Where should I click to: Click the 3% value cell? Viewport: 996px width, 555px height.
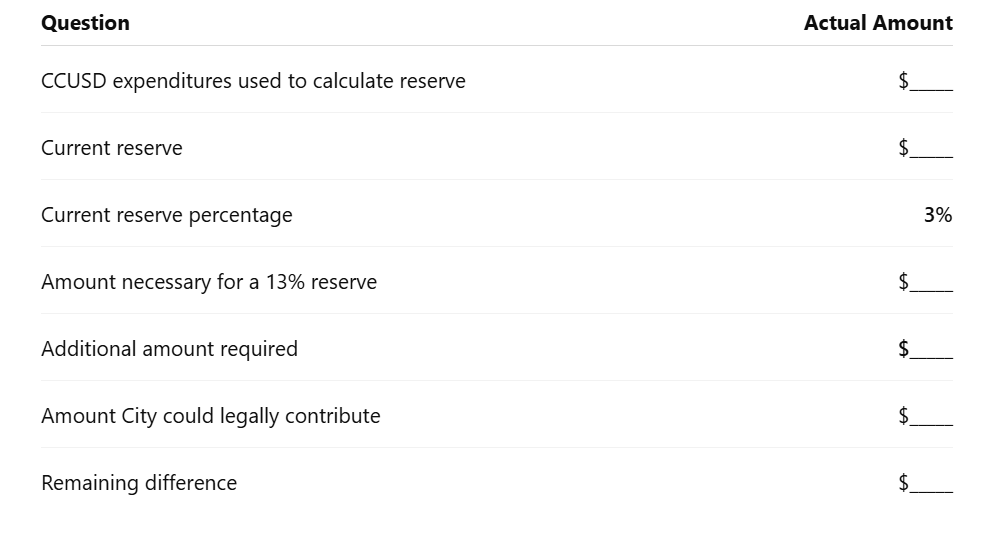(x=938, y=215)
